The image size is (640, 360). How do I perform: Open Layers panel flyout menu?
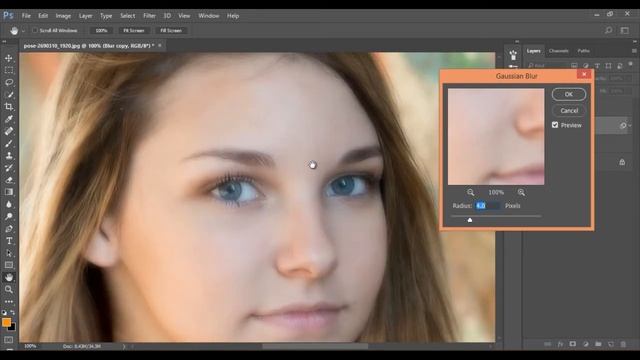point(634,51)
